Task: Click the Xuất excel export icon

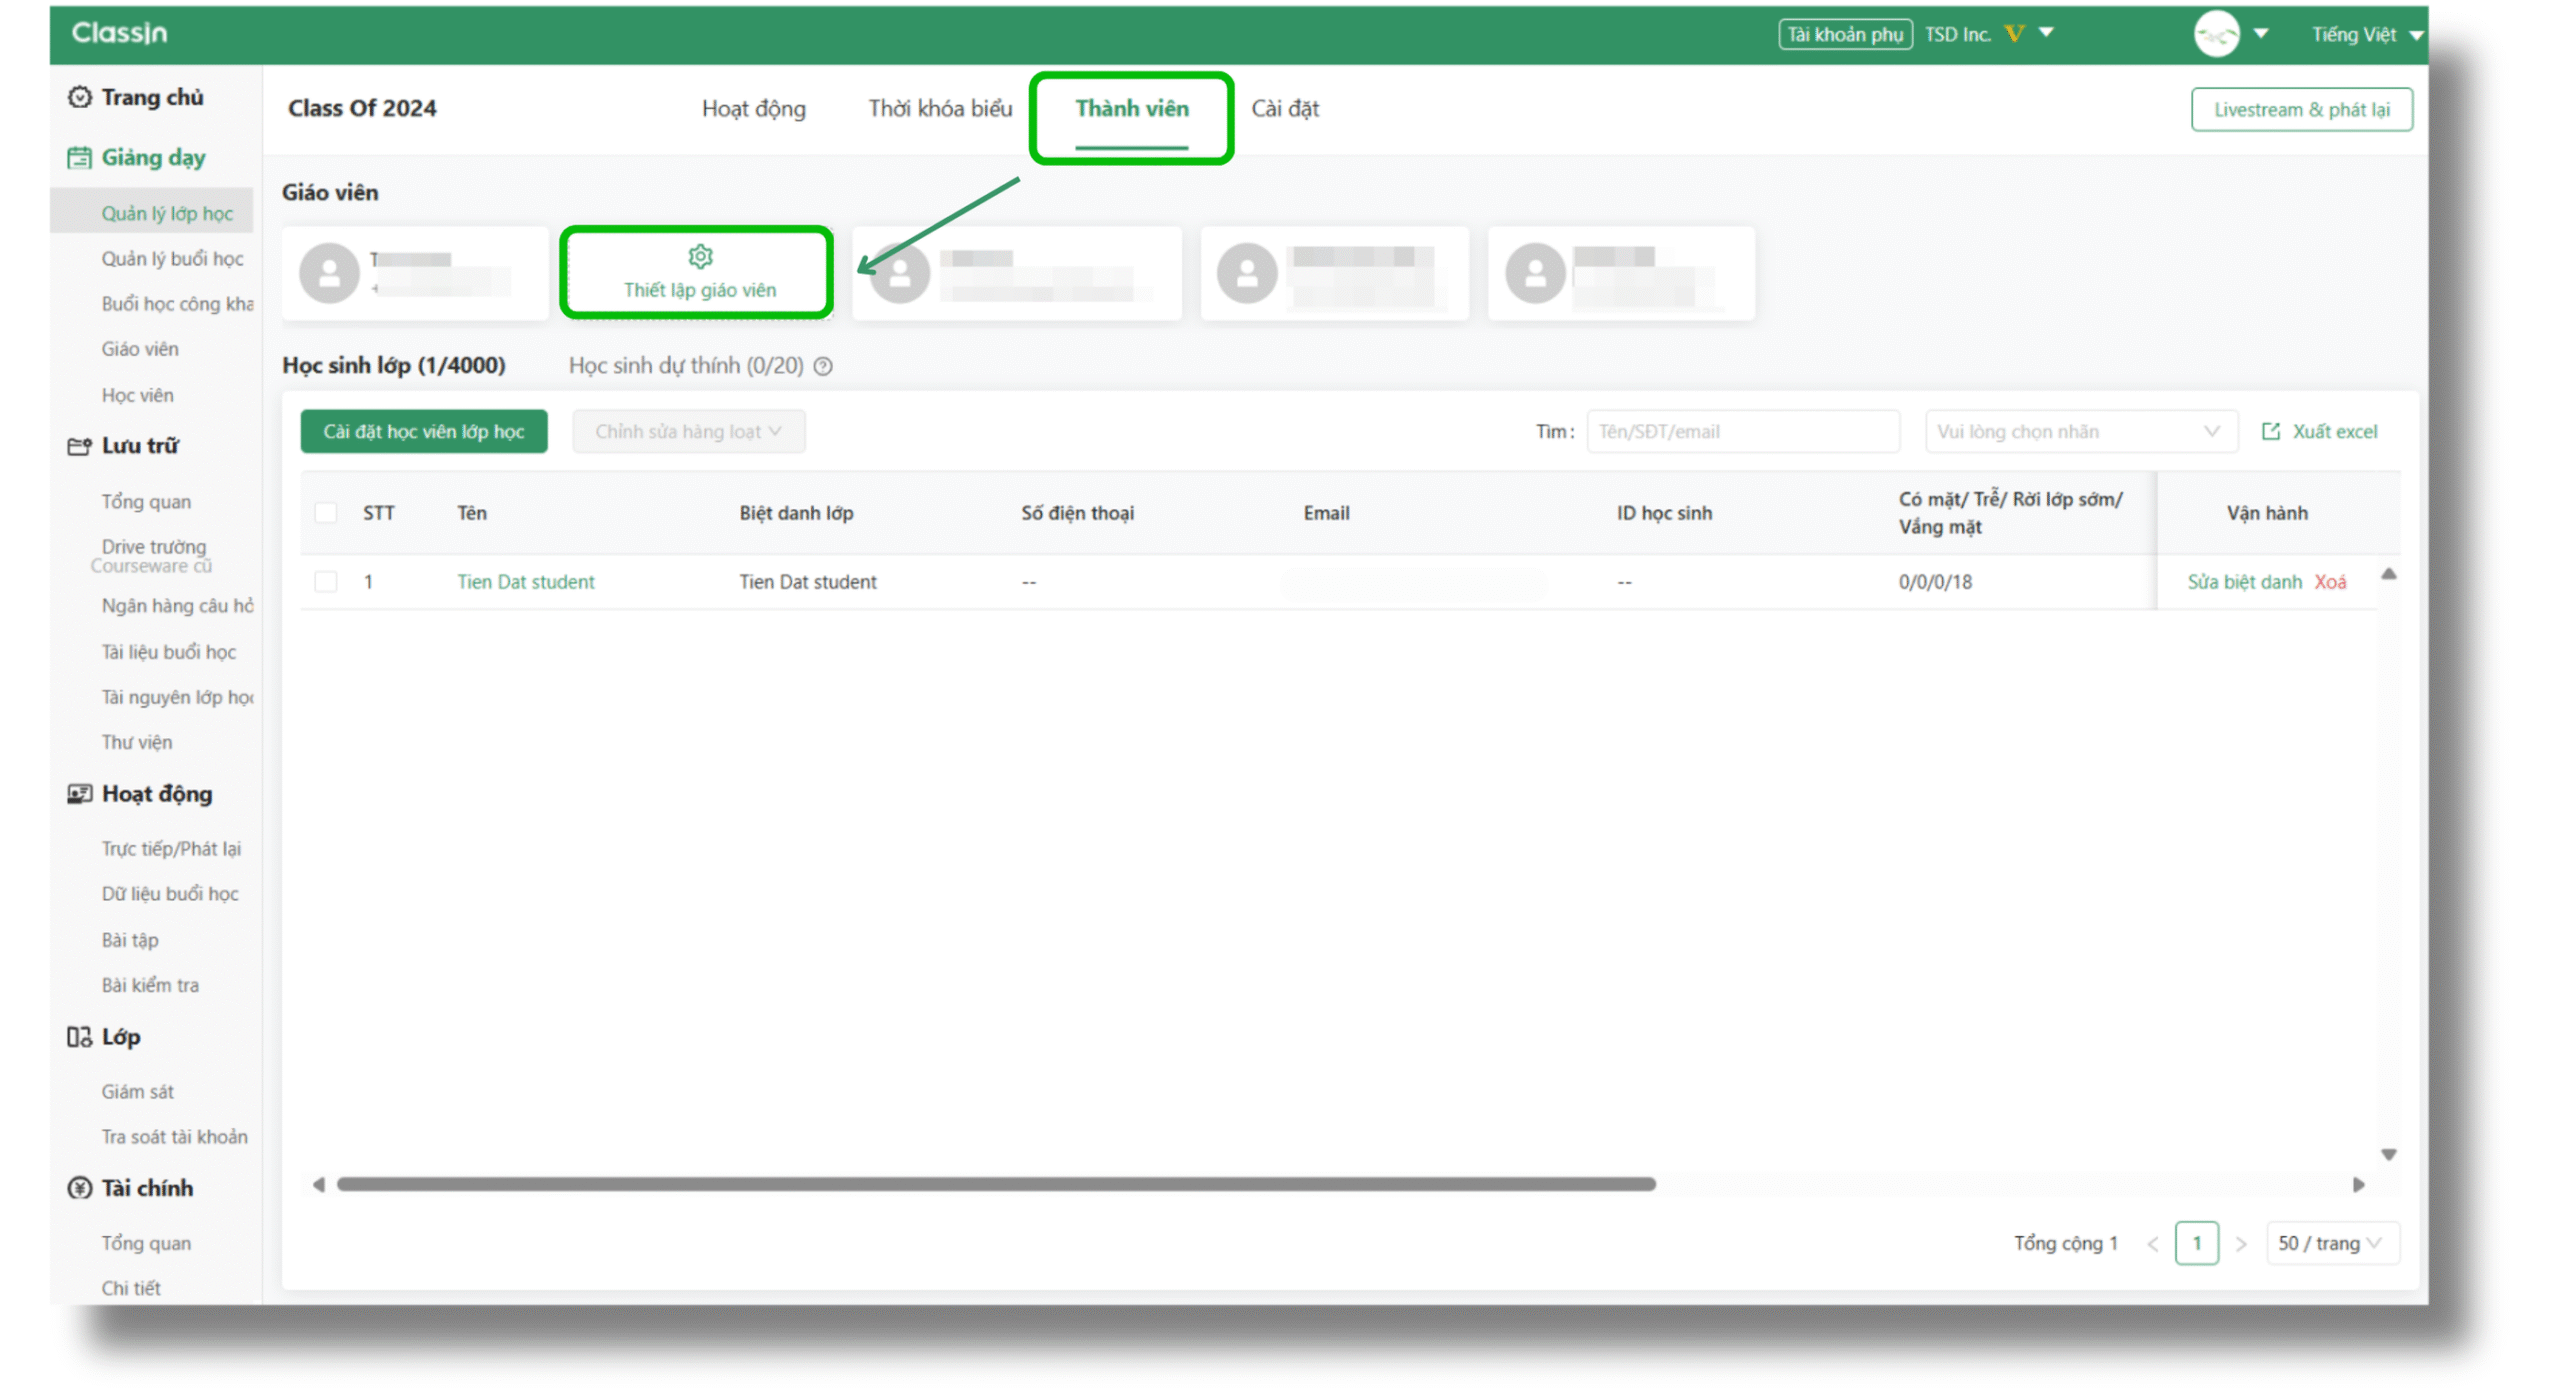Action: click(x=2271, y=431)
